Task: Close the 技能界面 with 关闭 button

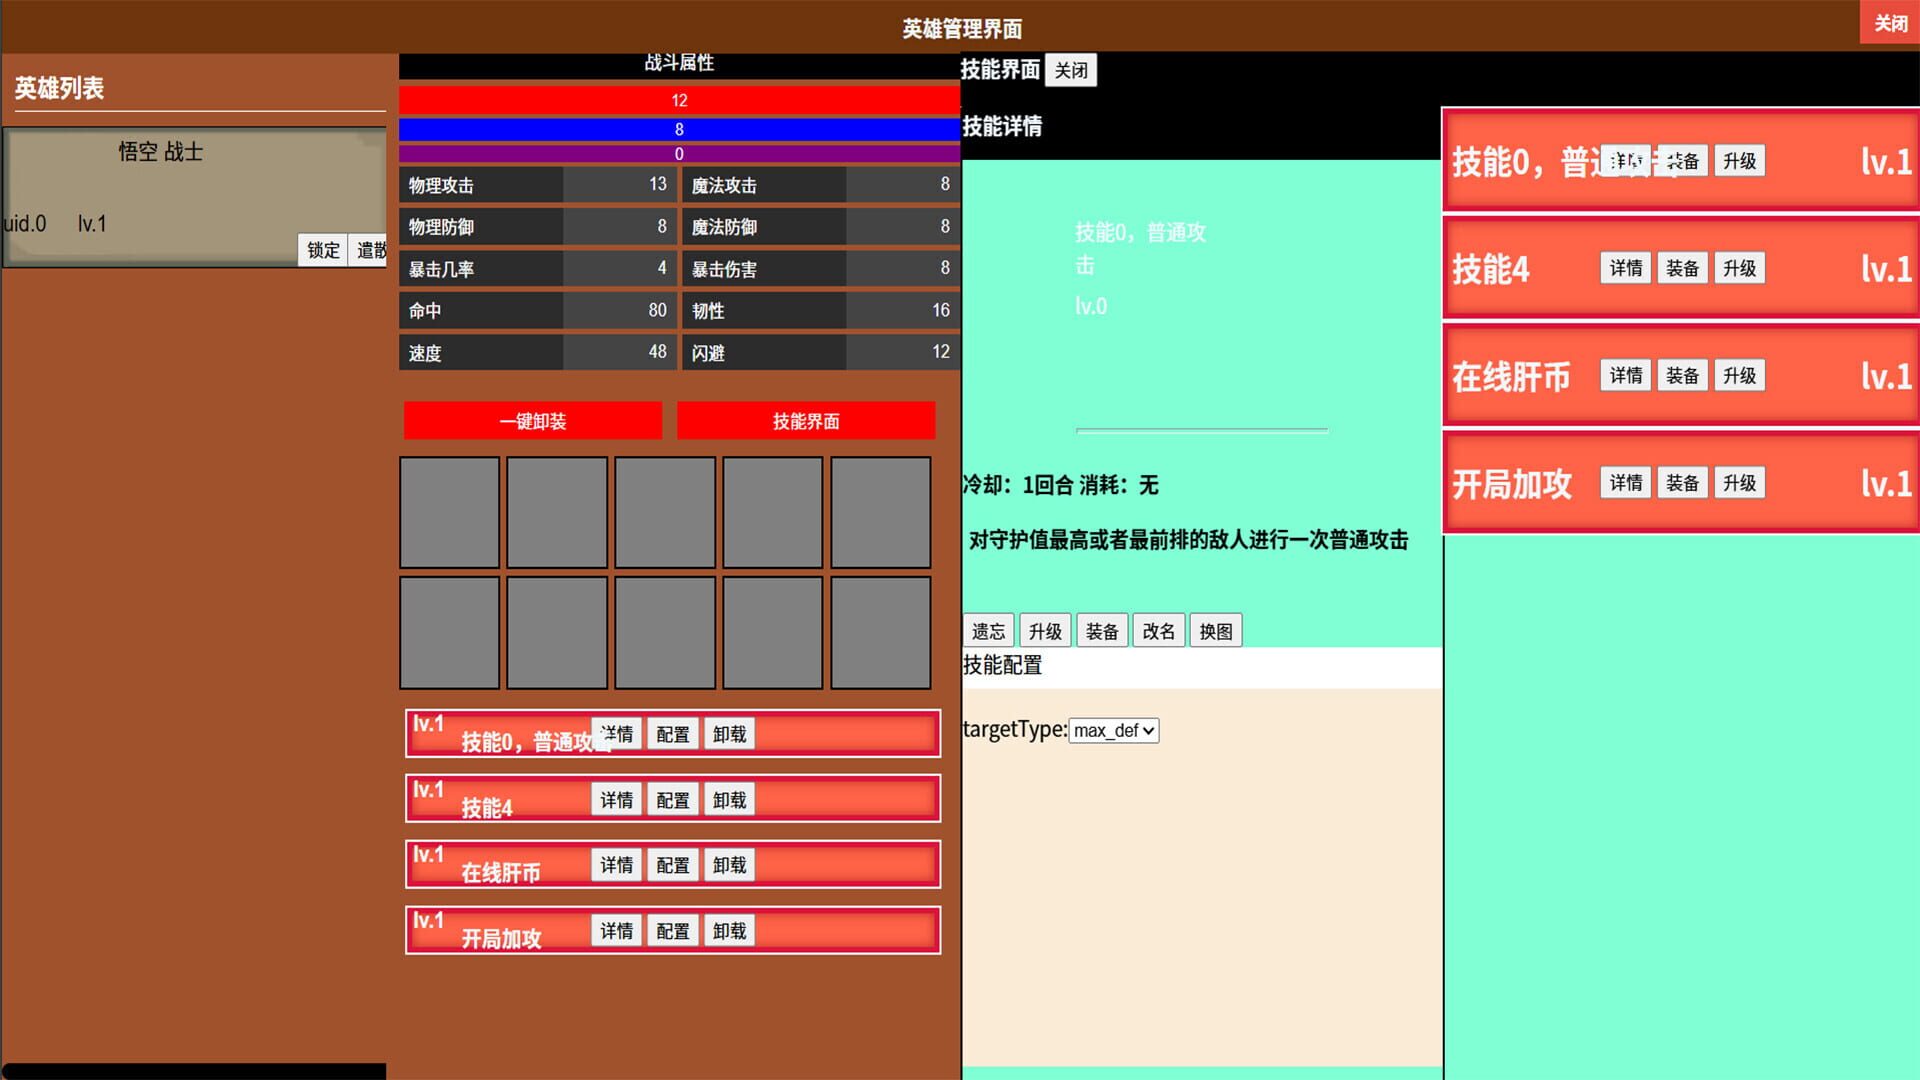Action: (1069, 69)
